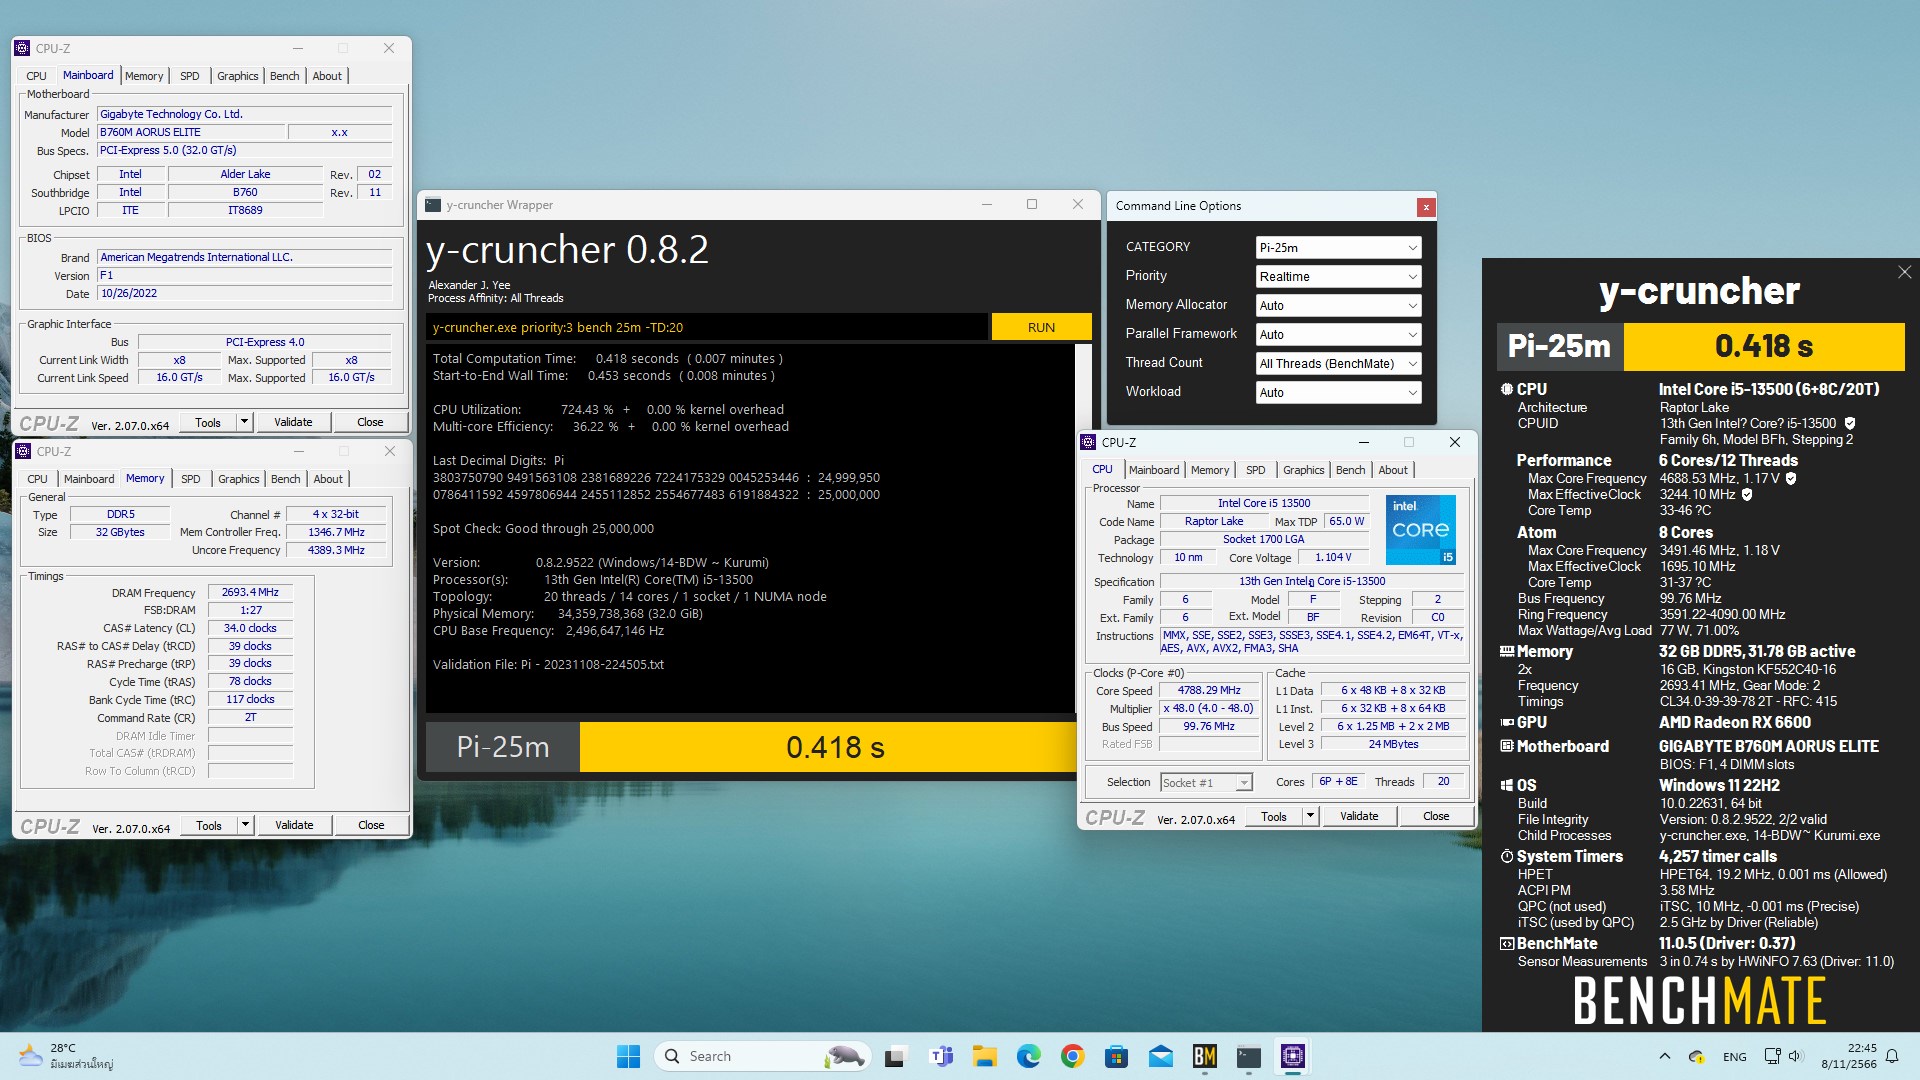The image size is (1920, 1080).
Task: Click the taskbar Search box
Action: (762, 1056)
